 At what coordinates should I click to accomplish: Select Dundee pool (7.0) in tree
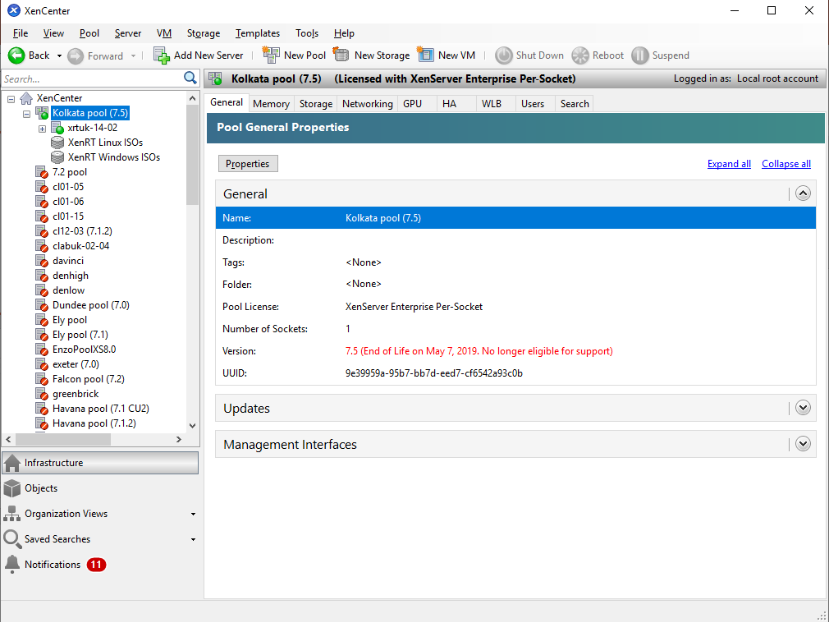click(90, 305)
